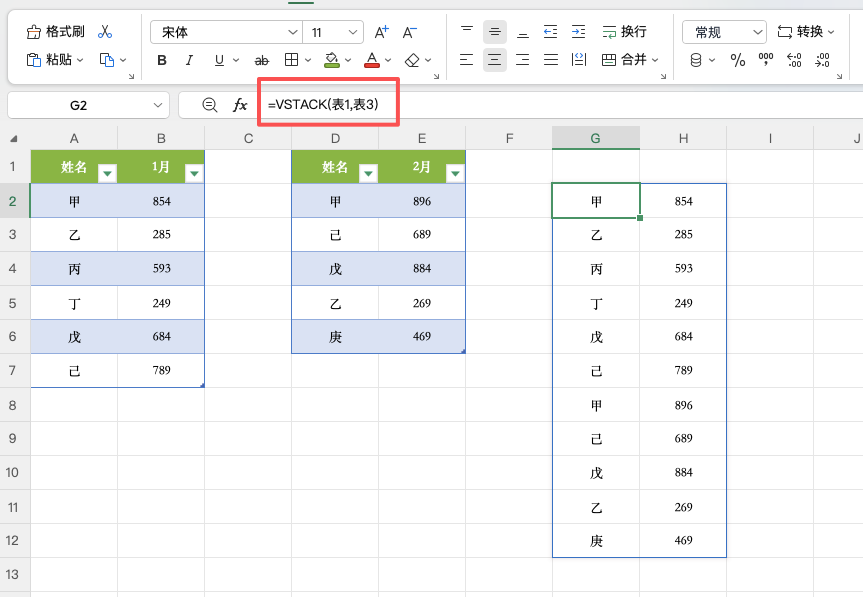Viewport: 863px width, 597px height.
Task: Open the number format (常规) dropdown
Action: click(724, 32)
